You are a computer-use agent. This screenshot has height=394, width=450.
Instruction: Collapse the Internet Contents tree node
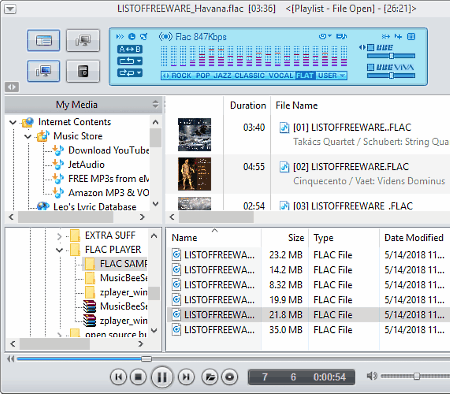pyautogui.click(x=13, y=122)
